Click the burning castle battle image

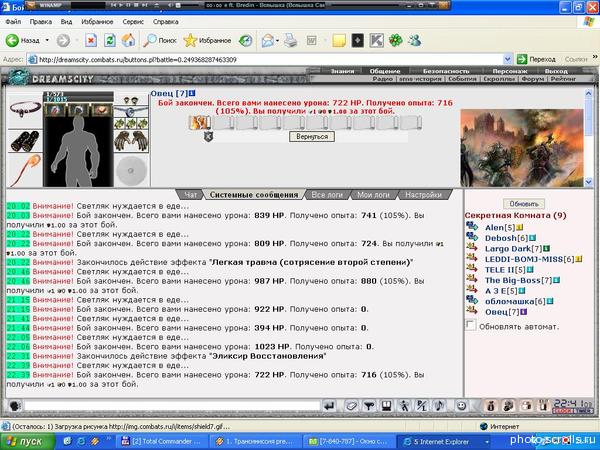tap(522, 148)
